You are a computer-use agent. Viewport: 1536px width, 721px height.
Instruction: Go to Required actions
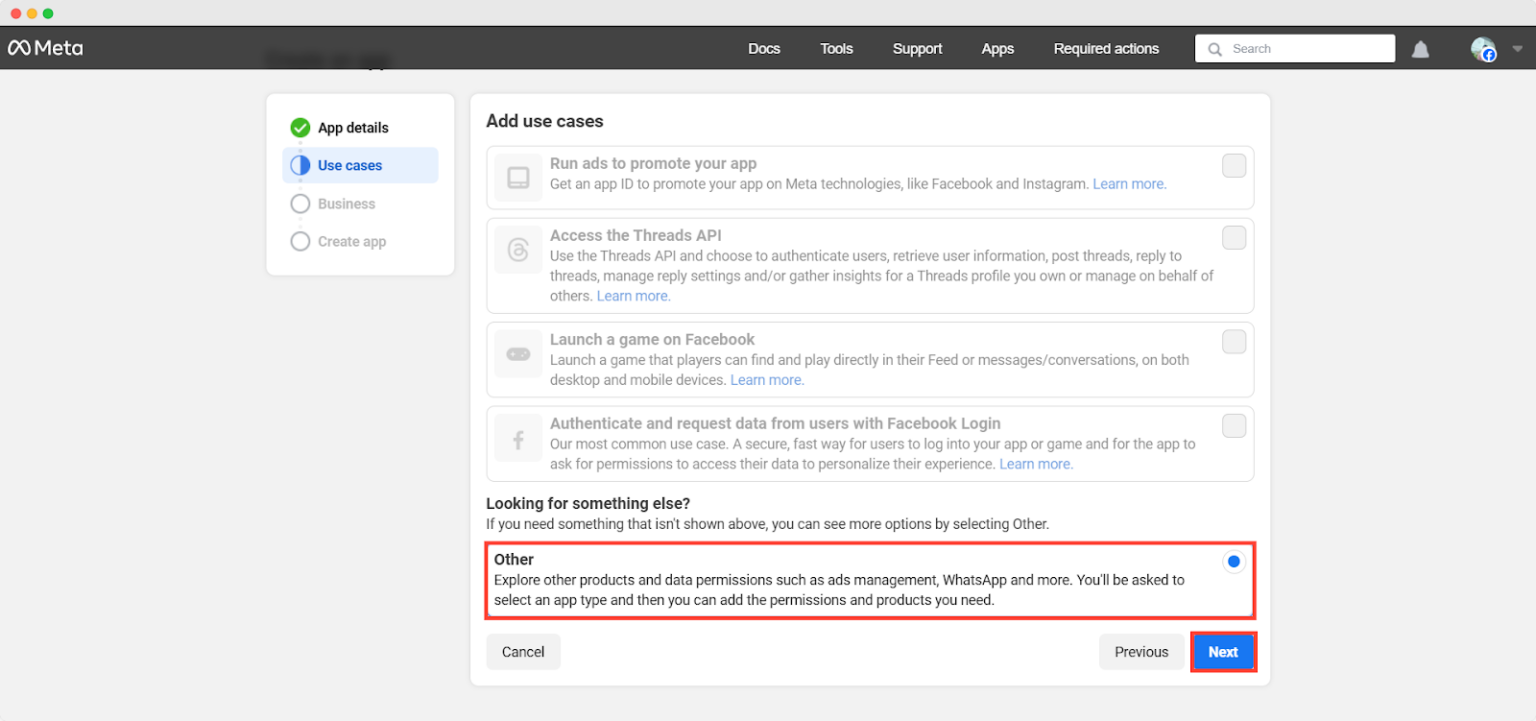1106,49
